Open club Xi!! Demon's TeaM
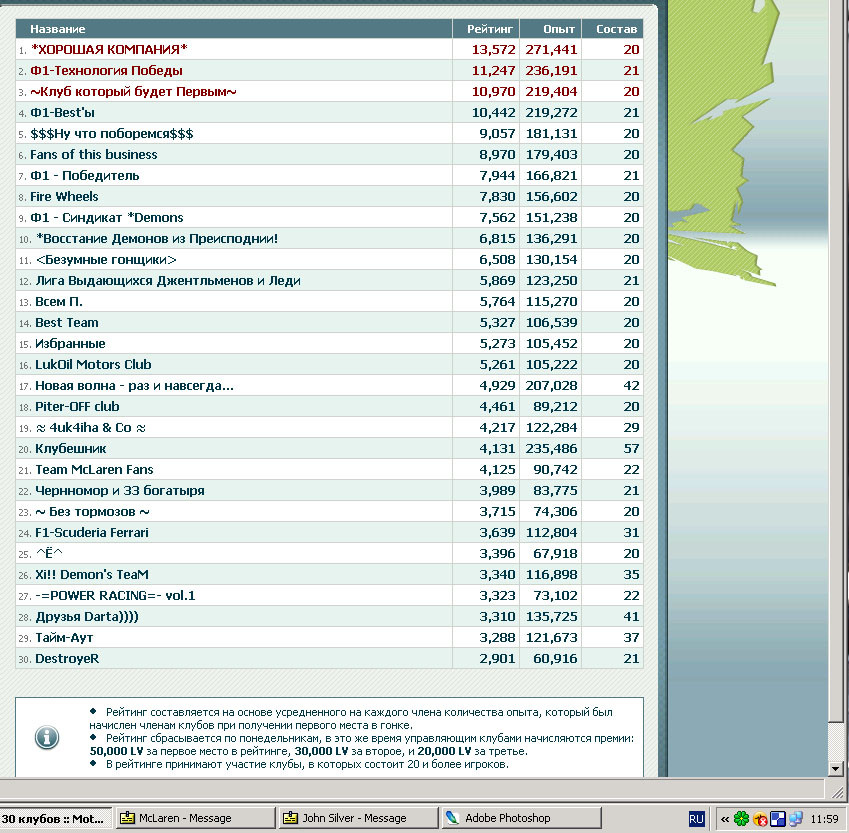The image size is (849, 833). 92,575
